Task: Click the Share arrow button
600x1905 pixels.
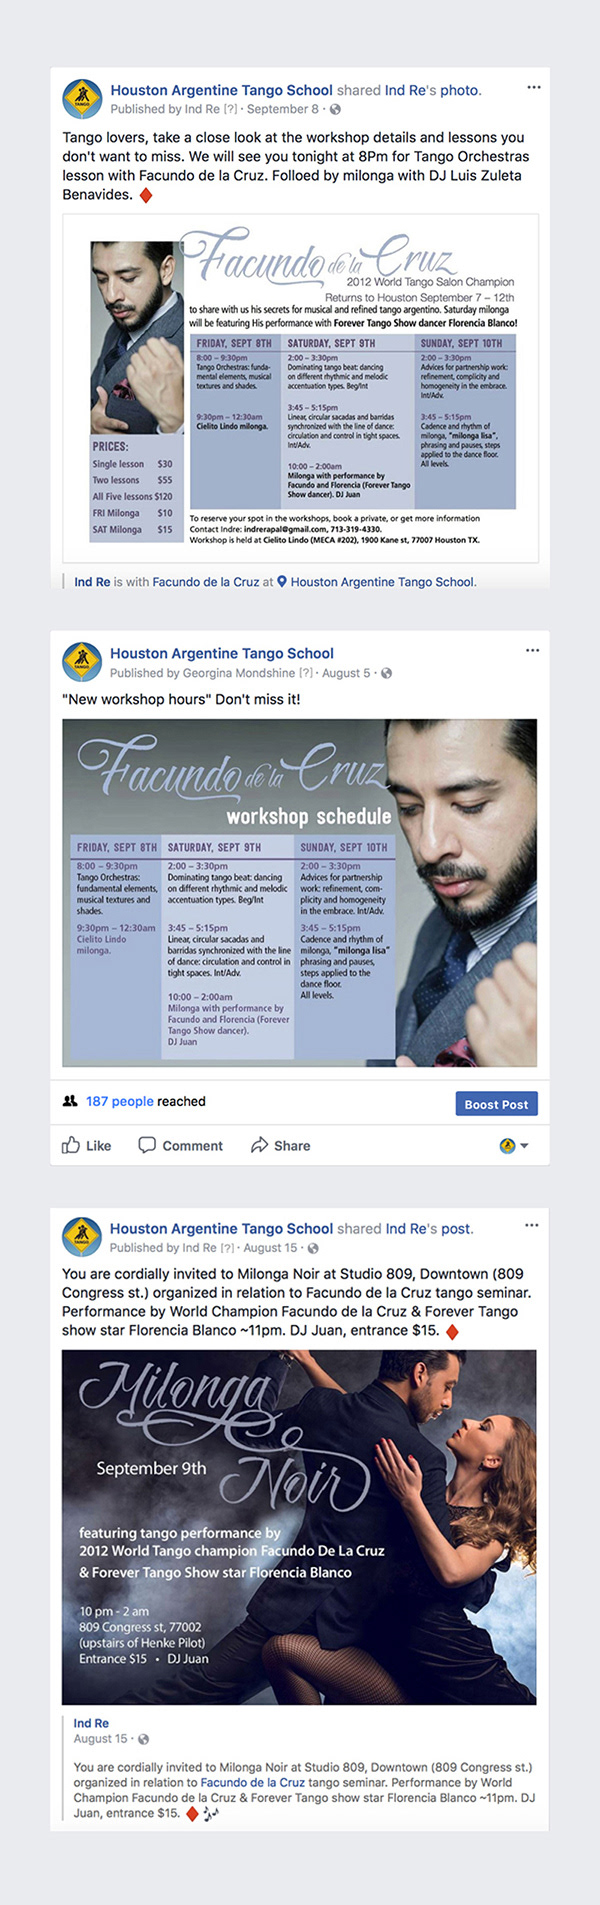Action: 281,1145
